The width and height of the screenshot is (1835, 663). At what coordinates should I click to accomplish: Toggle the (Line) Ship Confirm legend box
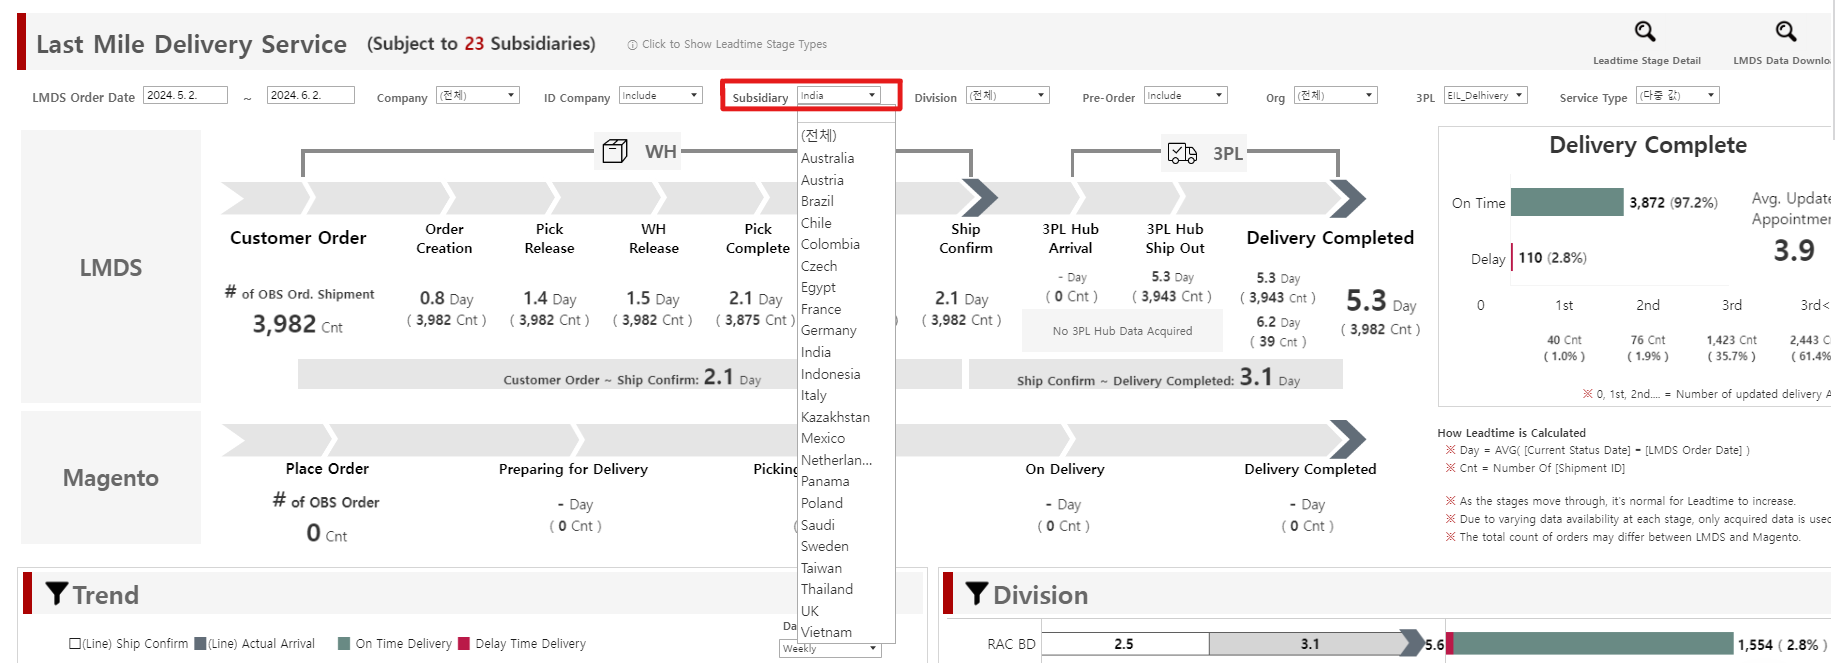tap(75, 644)
